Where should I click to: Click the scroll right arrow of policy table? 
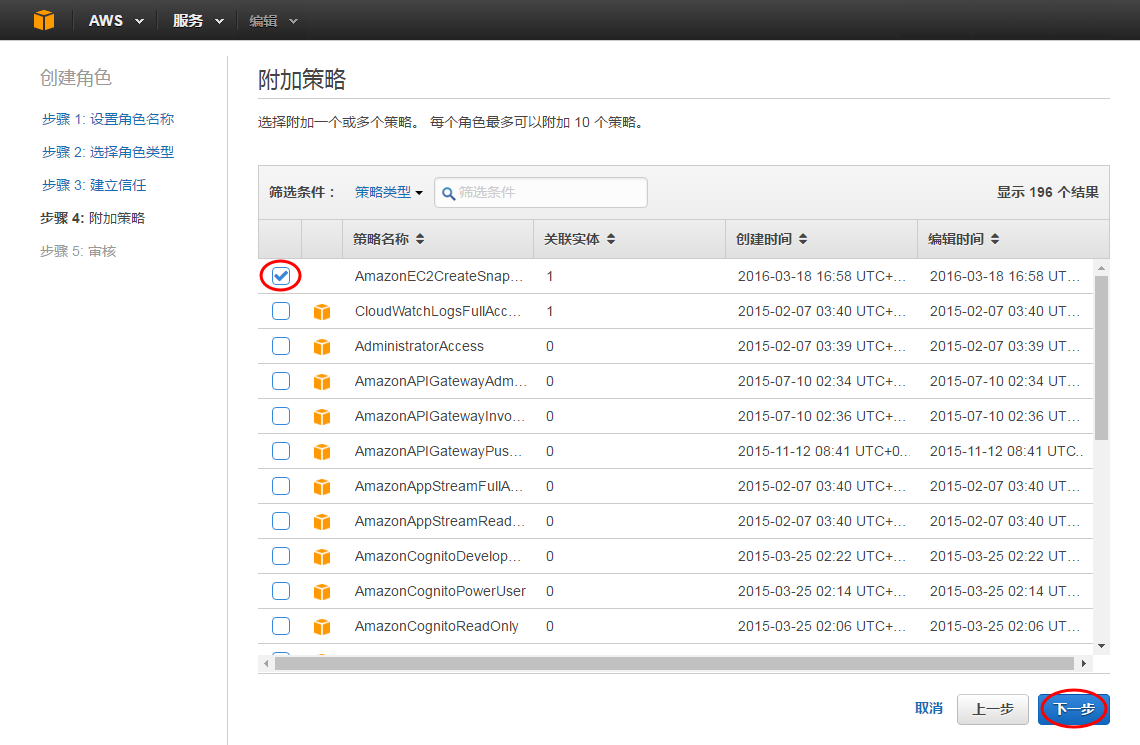1084,664
